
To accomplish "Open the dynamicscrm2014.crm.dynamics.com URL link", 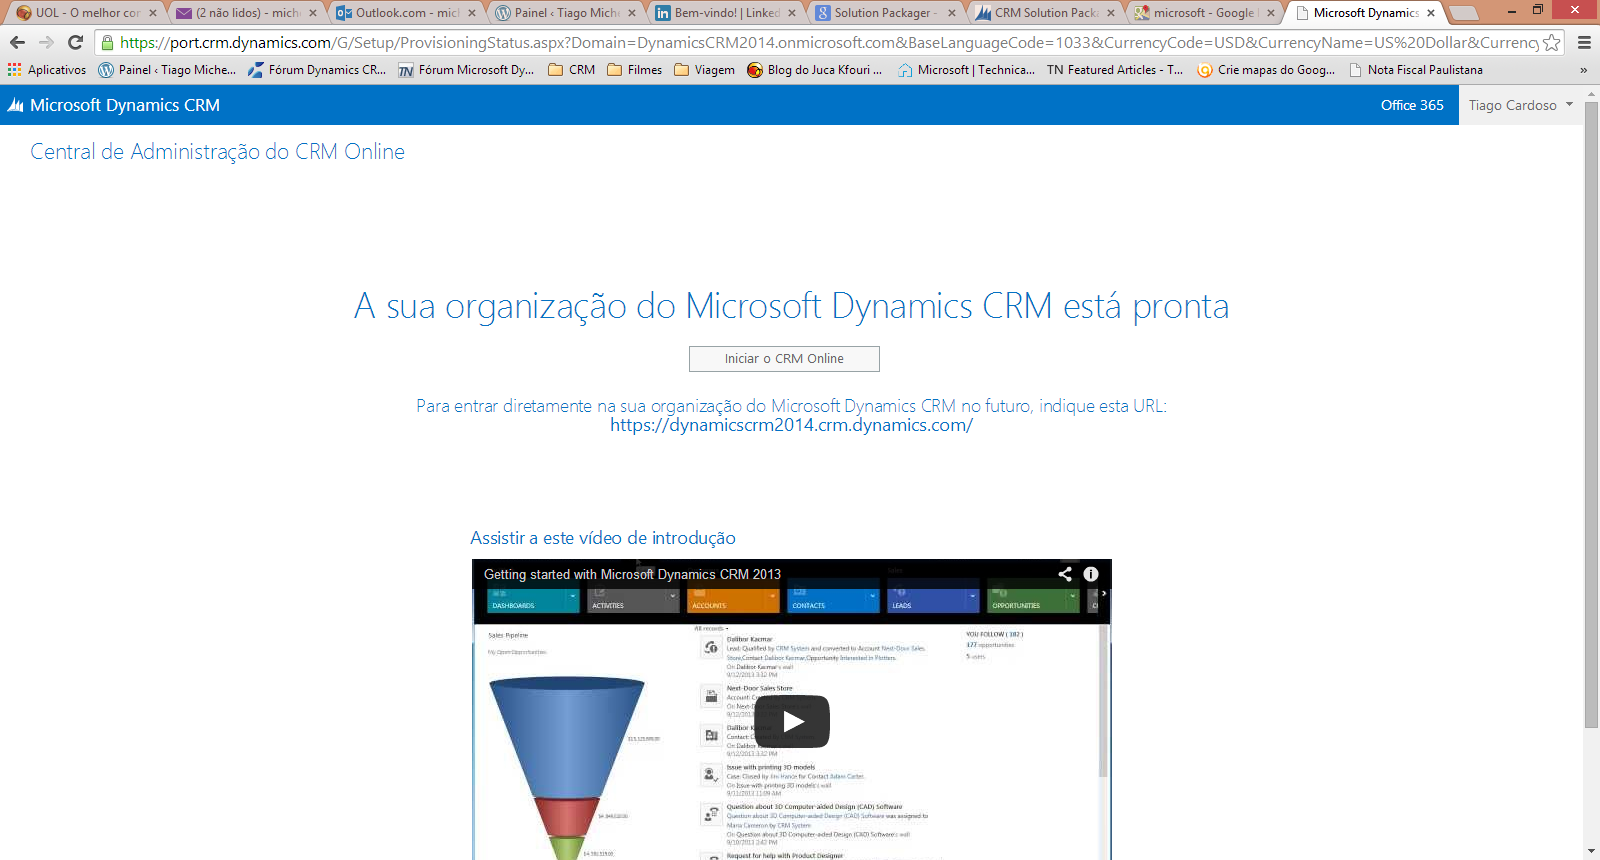I will pos(791,425).
